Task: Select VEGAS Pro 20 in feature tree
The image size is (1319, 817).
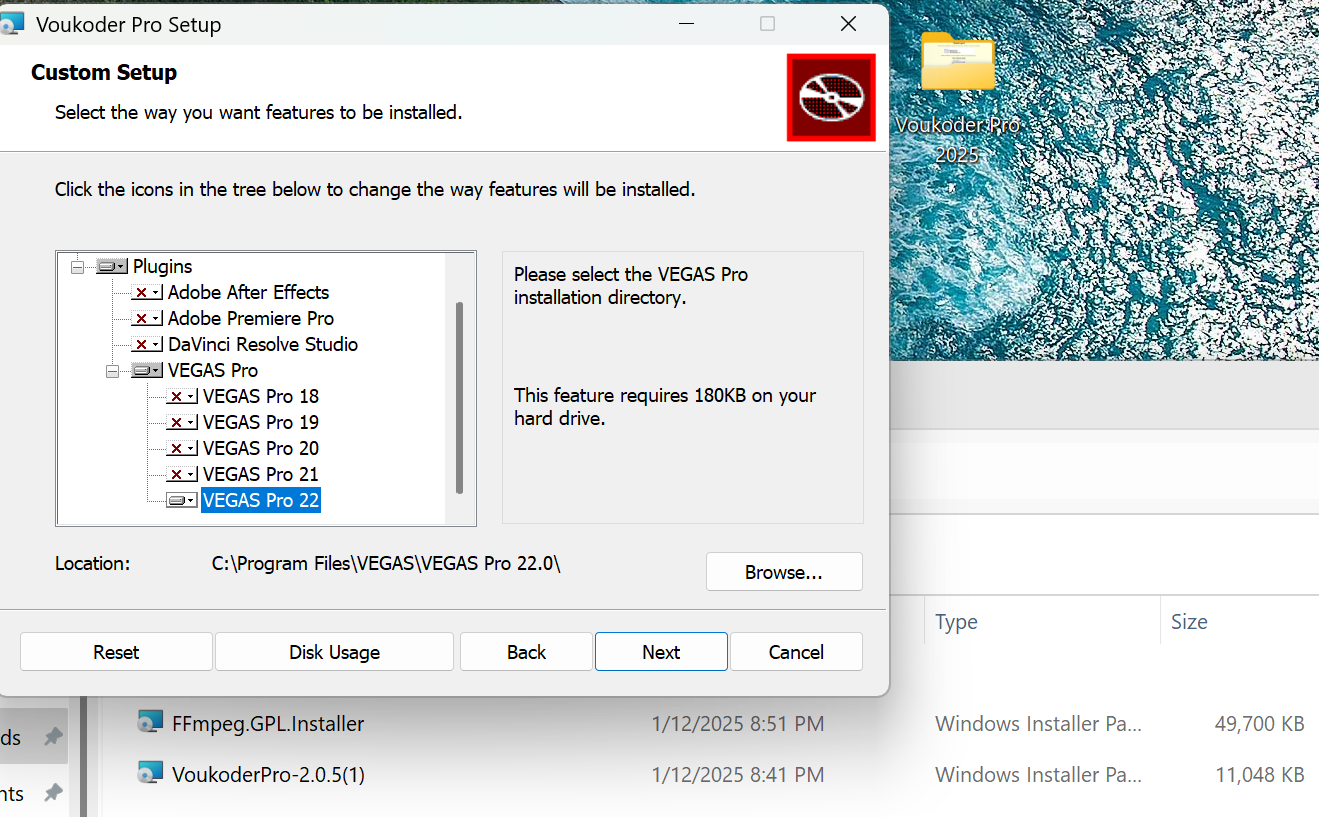Action: click(x=260, y=449)
